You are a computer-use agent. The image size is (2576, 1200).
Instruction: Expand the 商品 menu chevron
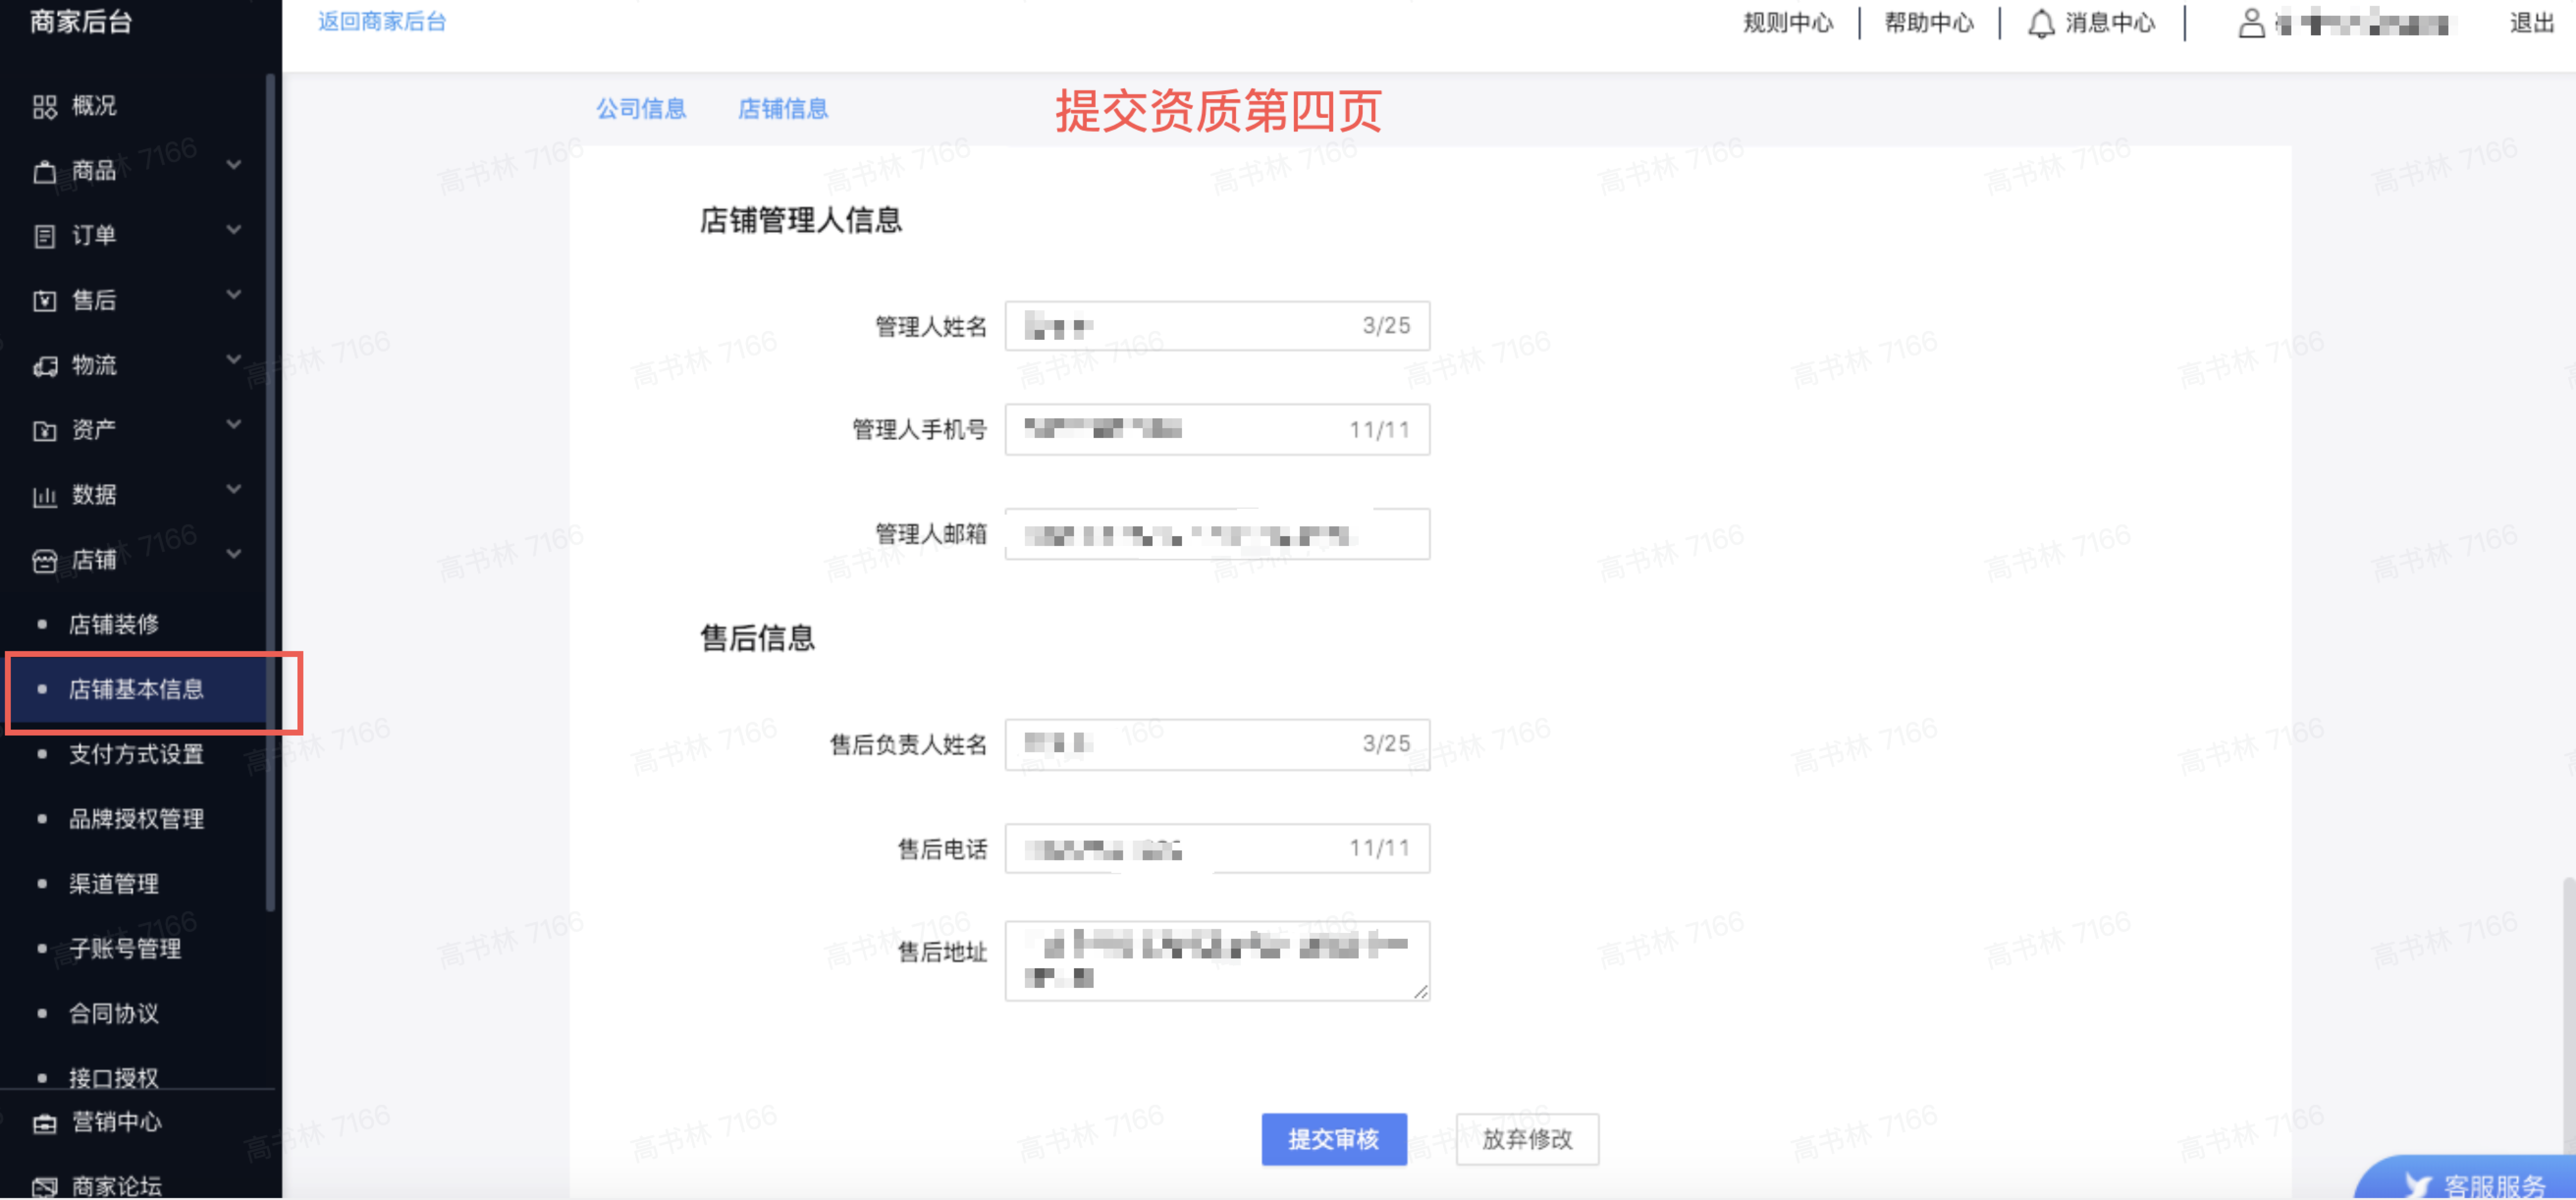click(x=234, y=164)
